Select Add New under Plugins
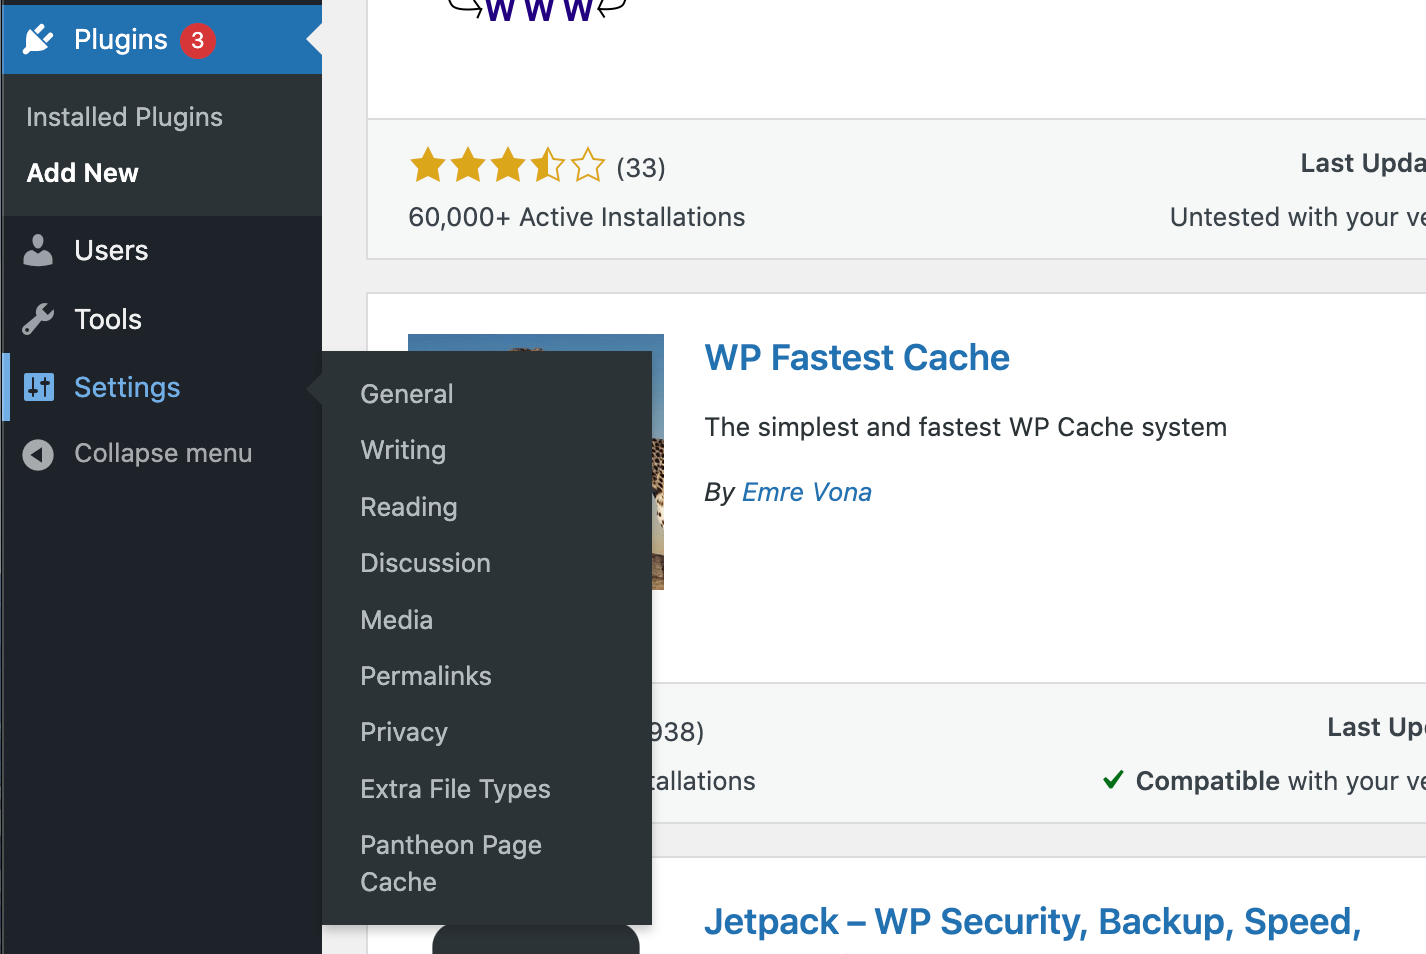 click(x=82, y=173)
